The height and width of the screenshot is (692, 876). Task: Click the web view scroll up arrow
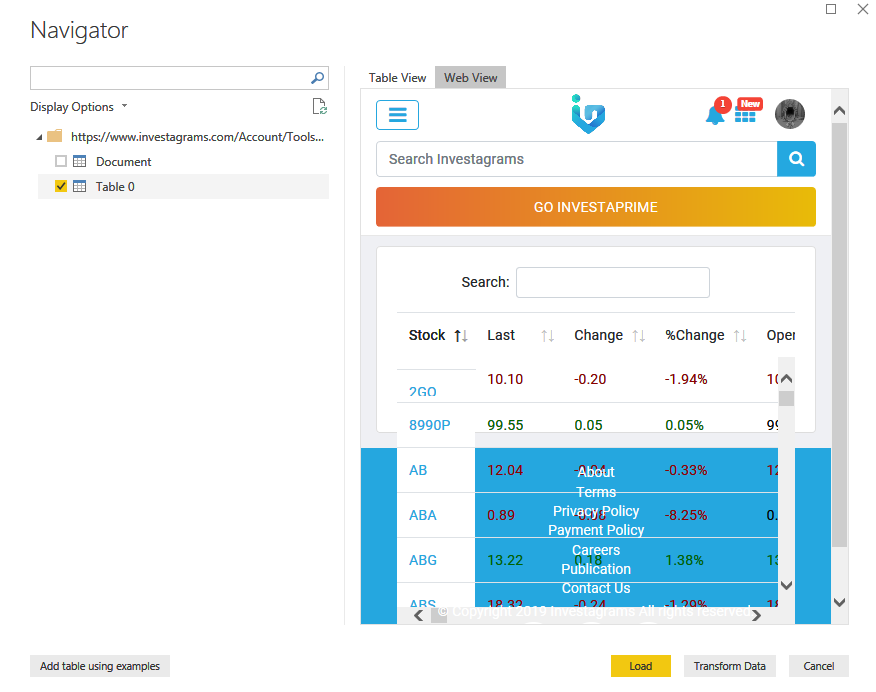(x=839, y=111)
